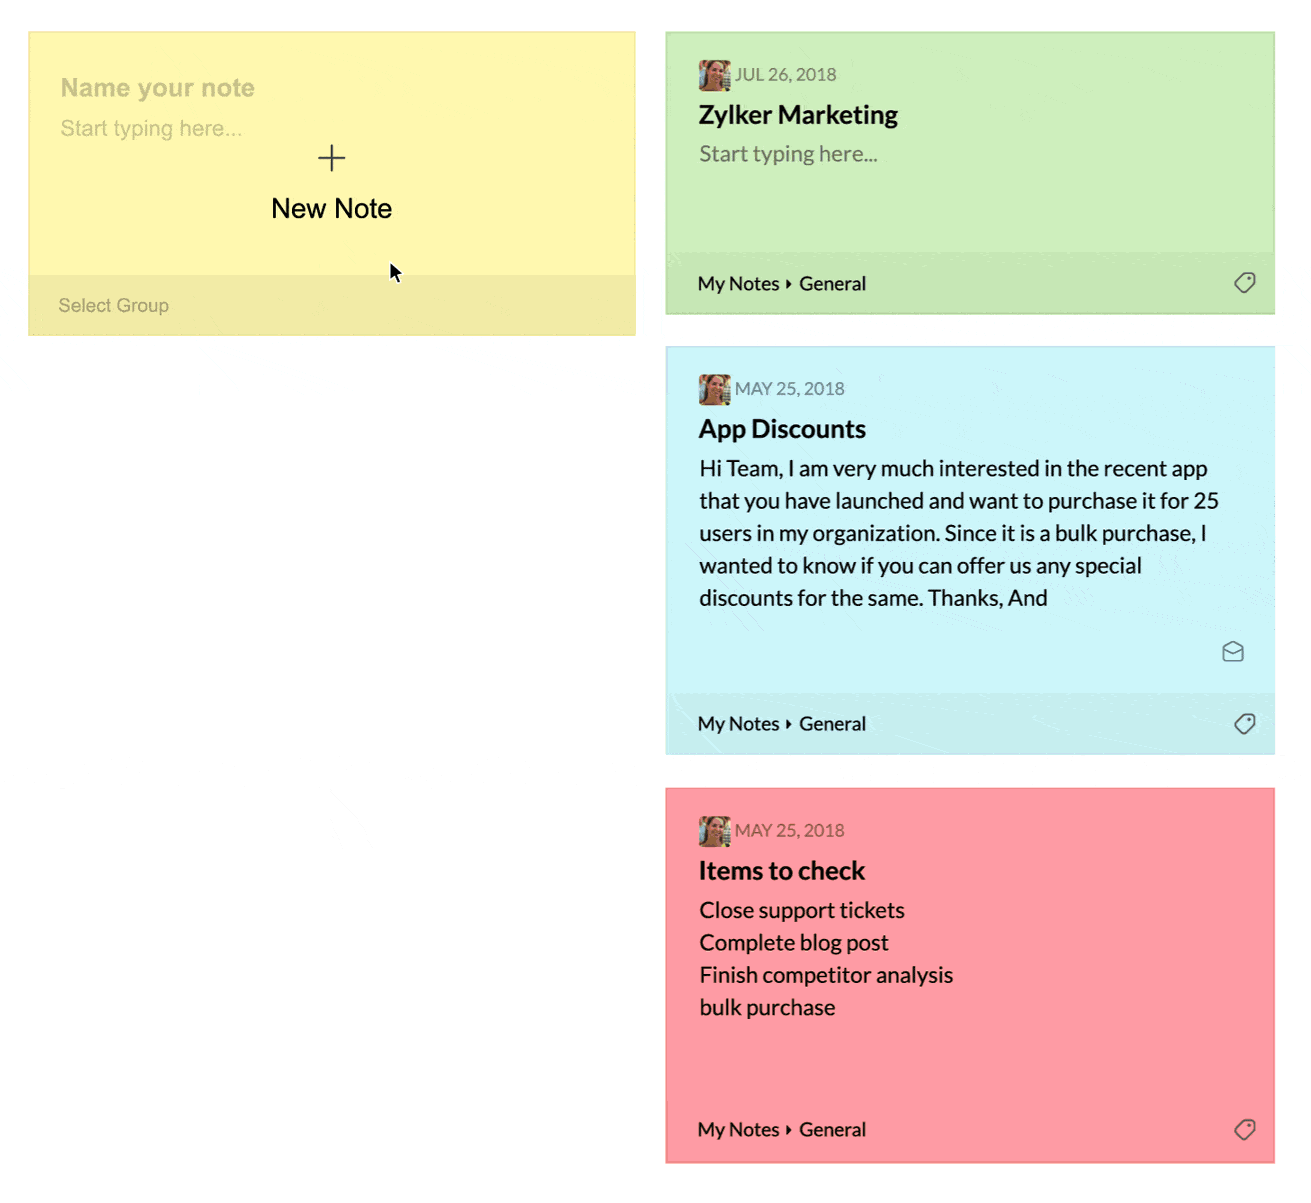Click the Name your note title field

pyautogui.click(x=157, y=88)
